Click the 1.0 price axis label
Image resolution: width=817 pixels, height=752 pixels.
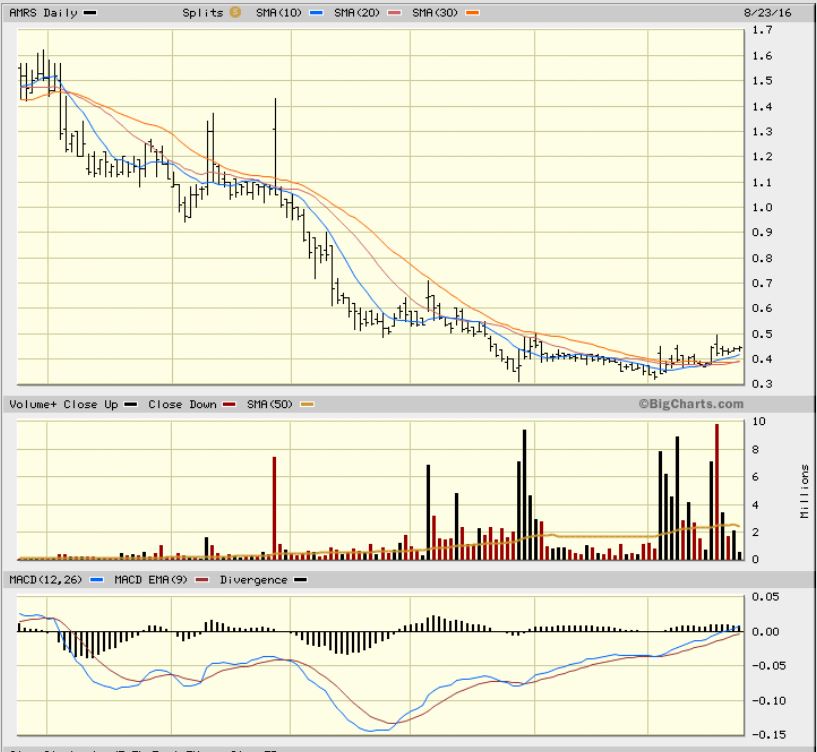pos(762,208)
